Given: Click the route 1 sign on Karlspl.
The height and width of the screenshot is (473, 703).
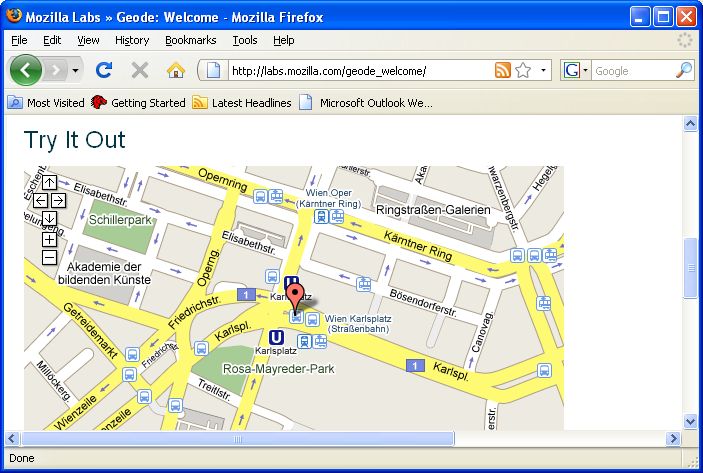Looking at the screenshot, I should click(x=415, y=365).
